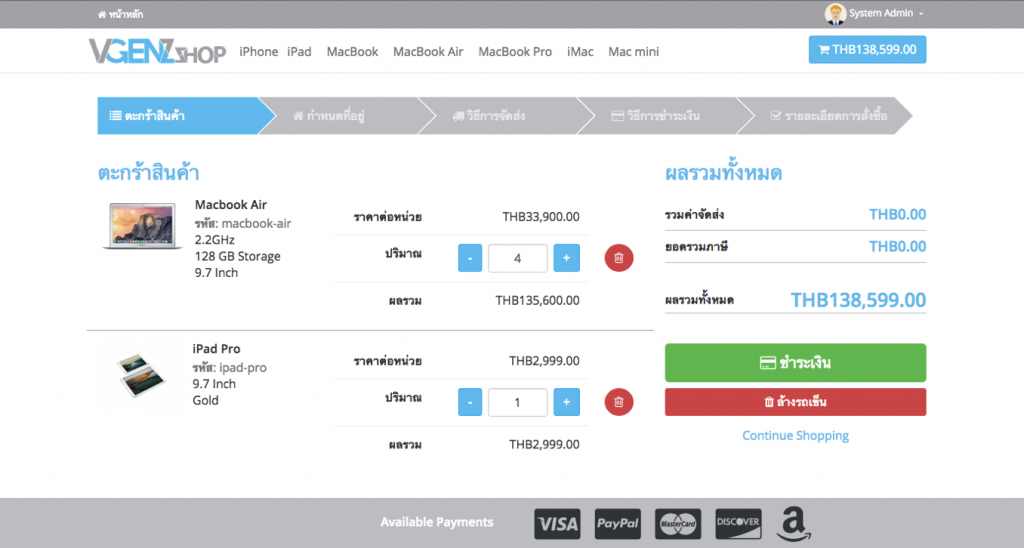The width and height of the screenshot is (1024, 548).
Task: Click the macbook-air product code text
Action: click(x=256, y=223)
